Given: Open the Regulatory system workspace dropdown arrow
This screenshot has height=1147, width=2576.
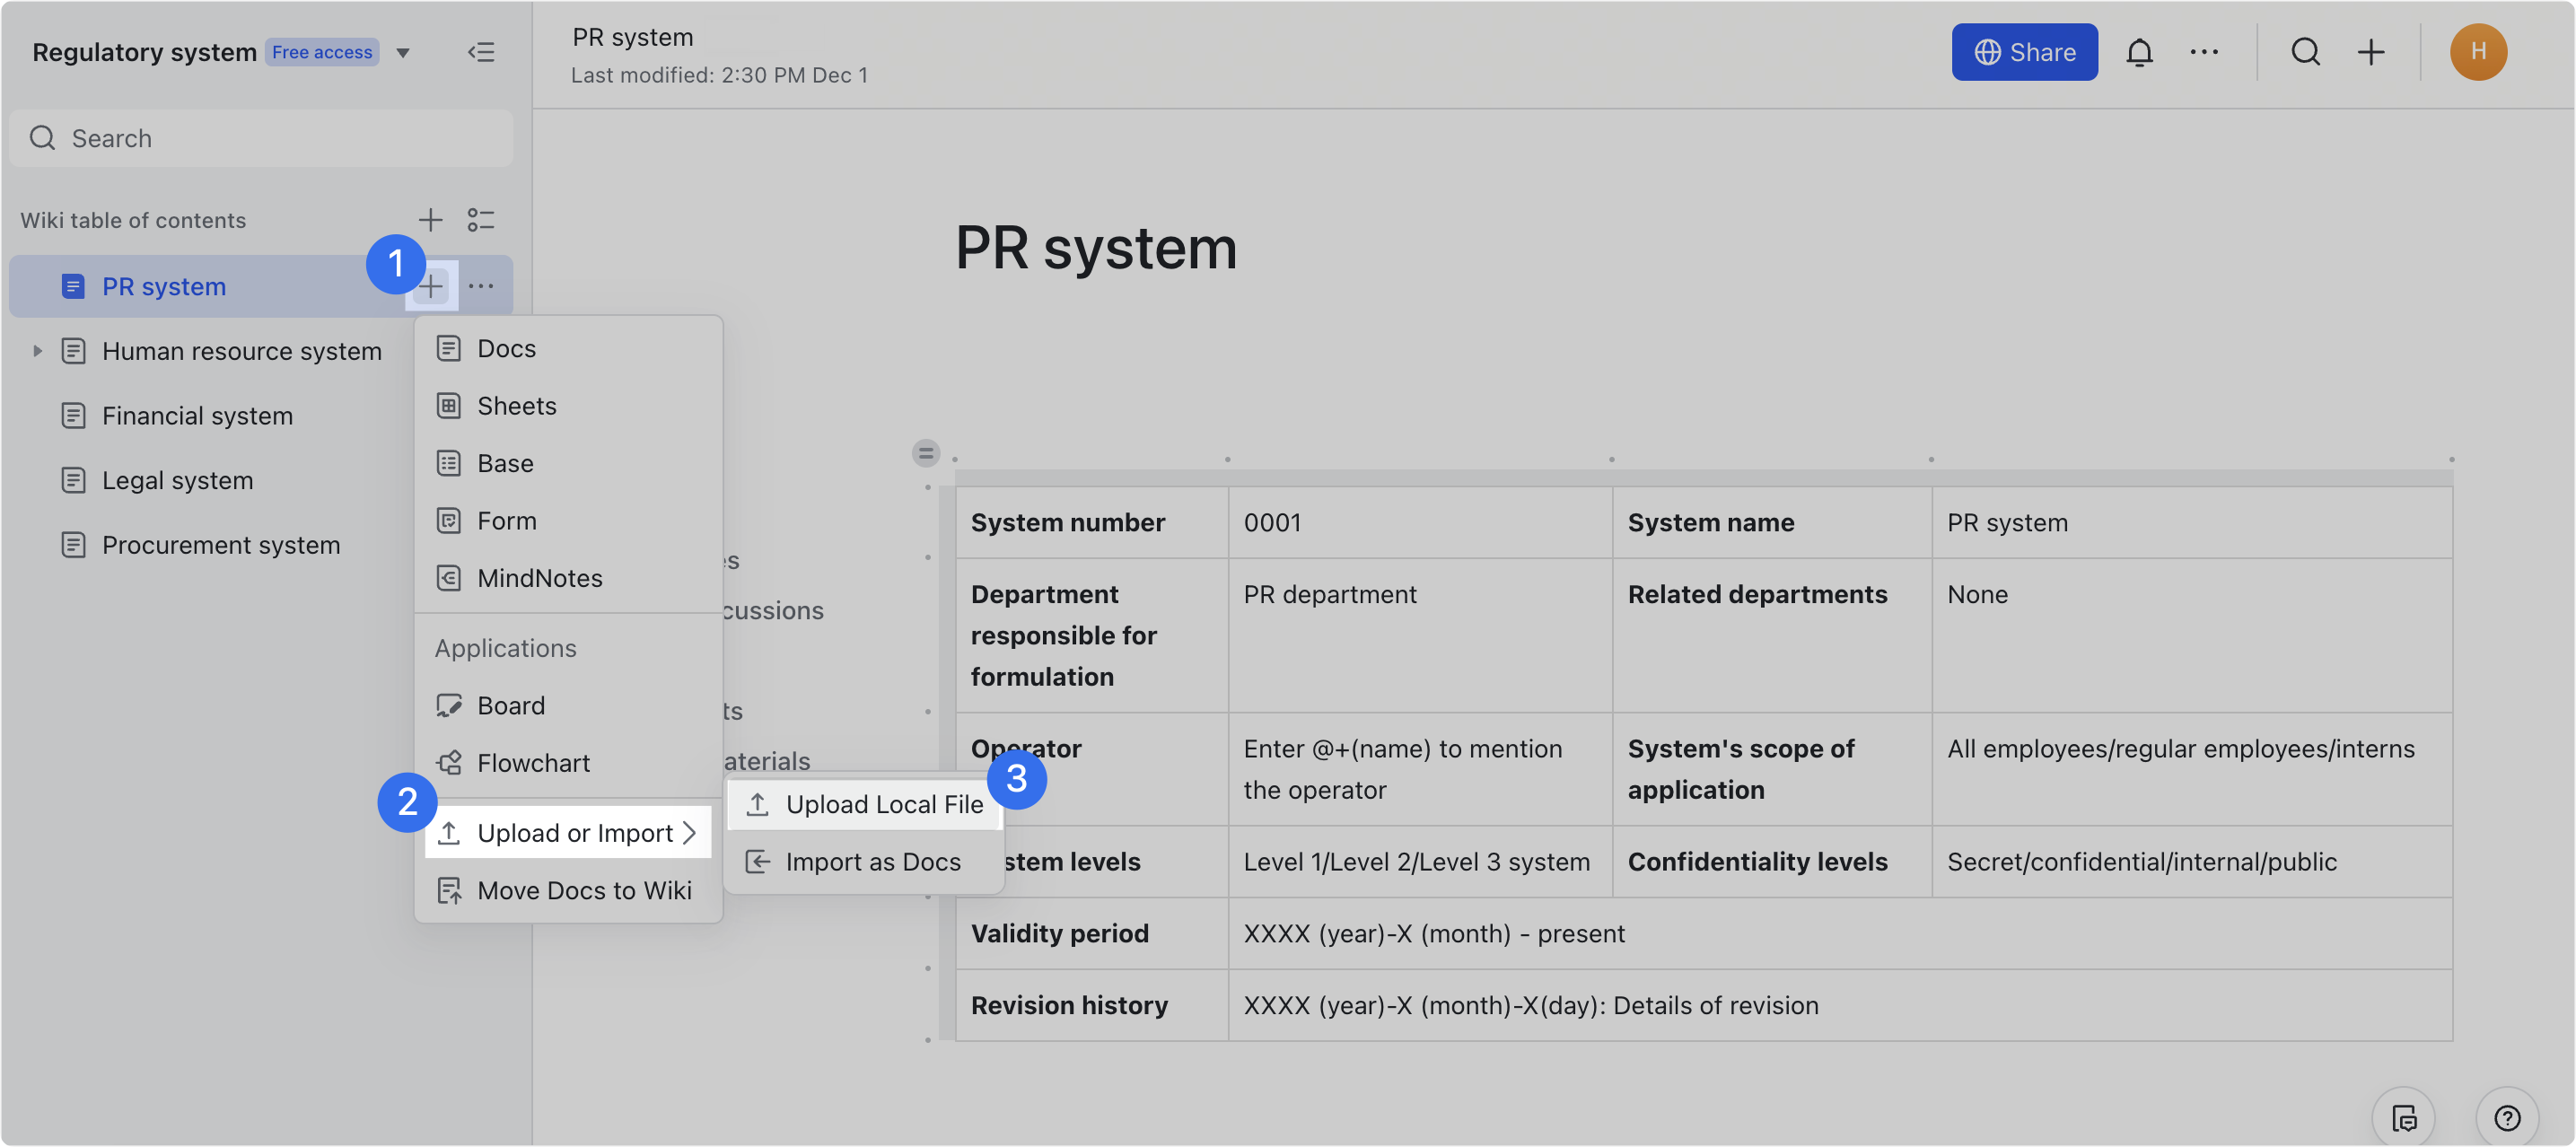Looking at the screenshot, I should (403, 53).
